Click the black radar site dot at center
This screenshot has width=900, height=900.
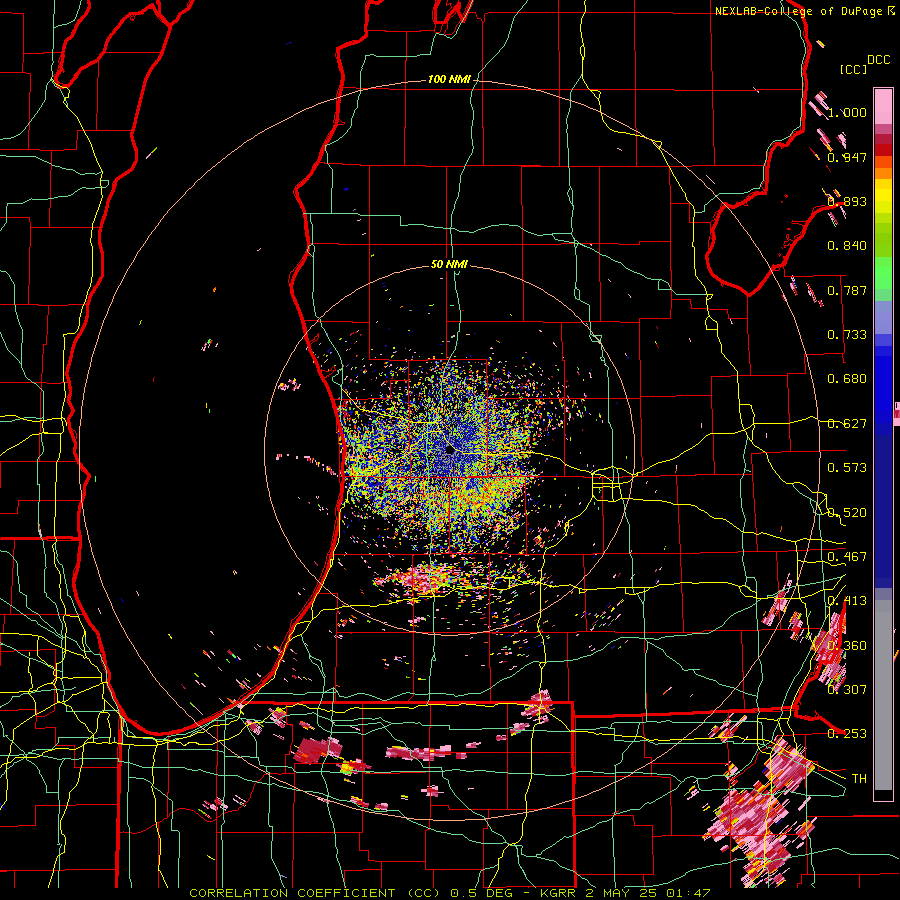tap(449, 449)
